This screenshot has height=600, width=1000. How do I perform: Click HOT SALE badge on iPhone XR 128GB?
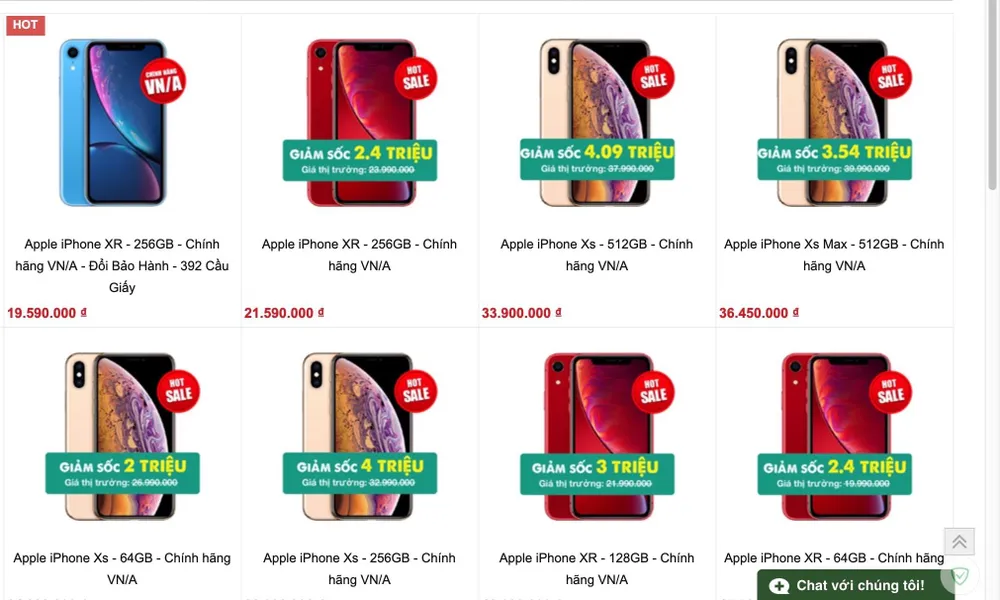[653, 392]
